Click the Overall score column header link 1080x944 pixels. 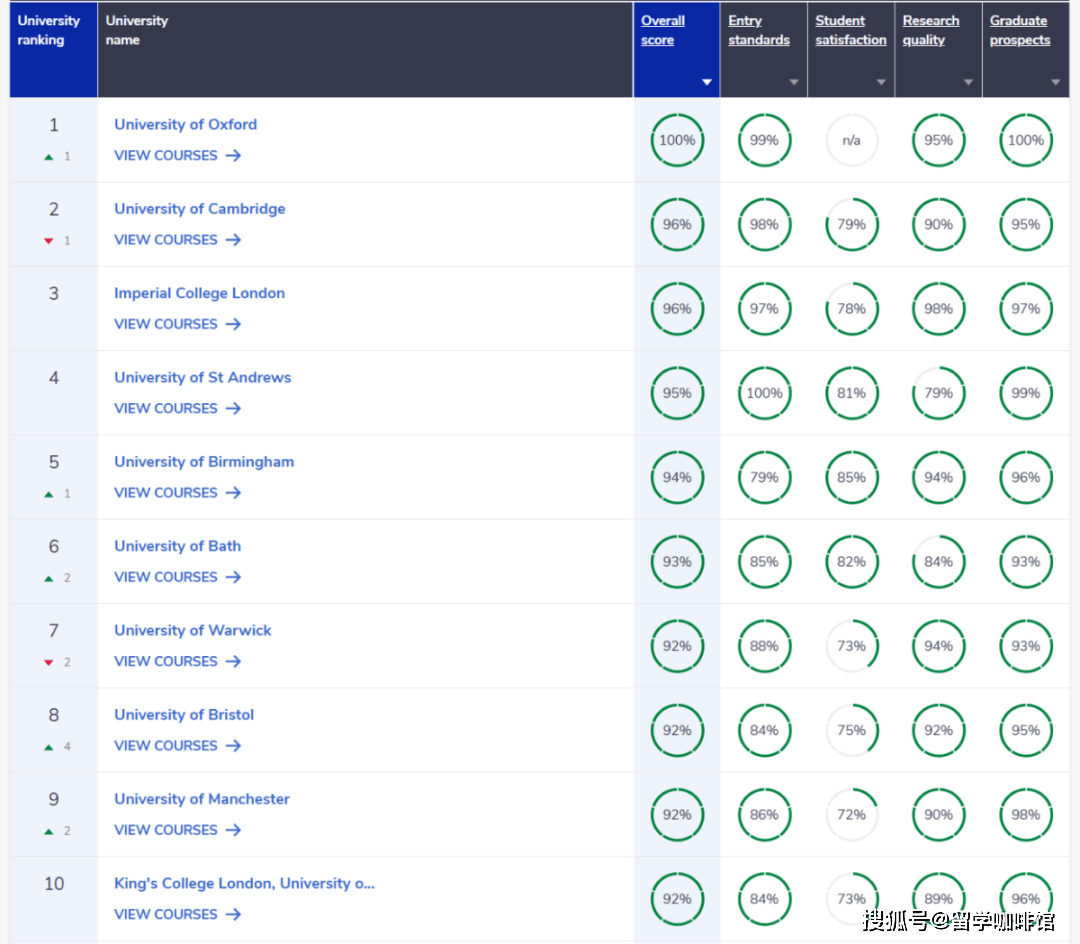pyautogui.click(x=663, y=30)
